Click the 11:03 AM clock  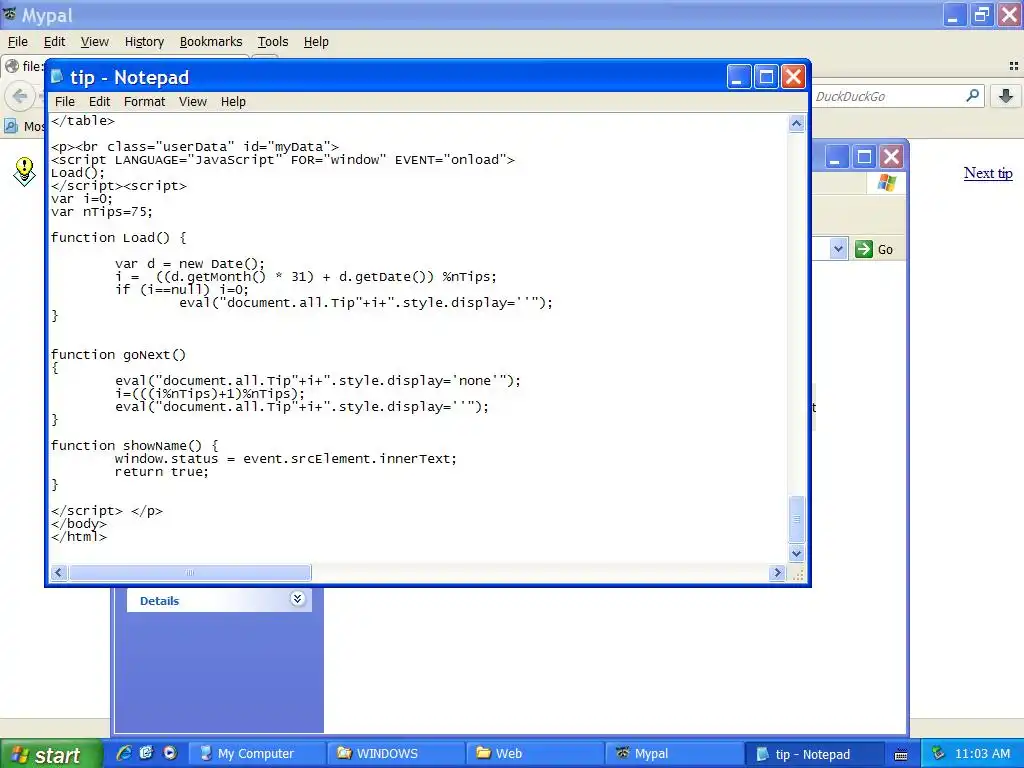click(982, 754)
